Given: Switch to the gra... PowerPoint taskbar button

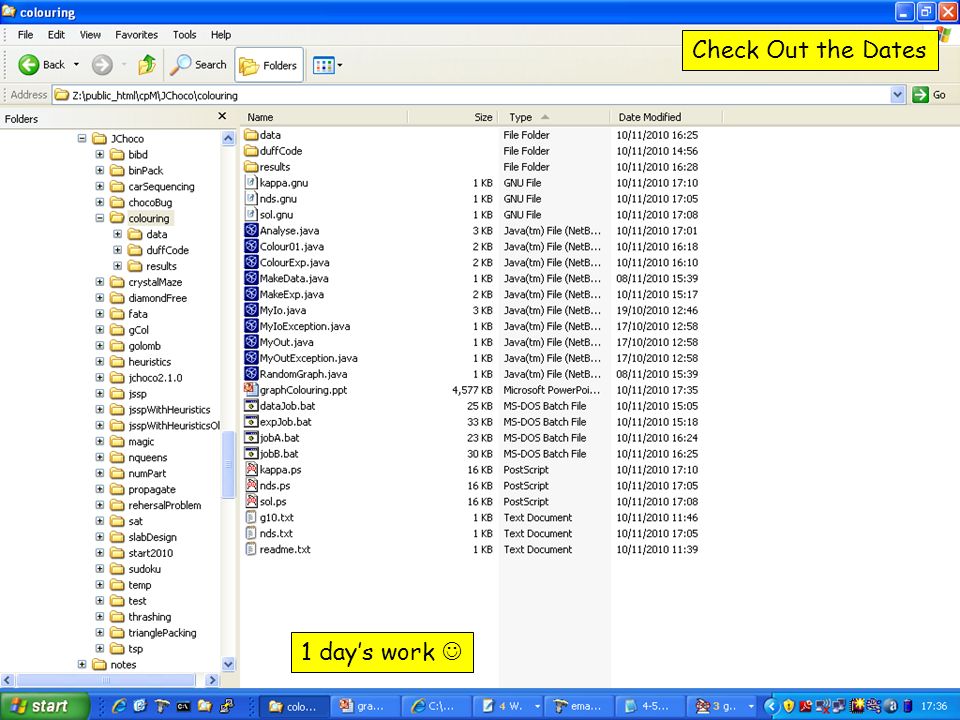Looking at the screenshot, I should point(364,706).
